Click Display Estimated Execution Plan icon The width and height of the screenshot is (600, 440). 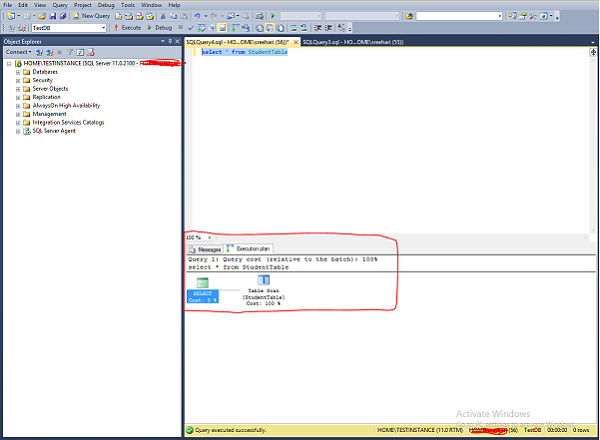(x=201, y=28)
